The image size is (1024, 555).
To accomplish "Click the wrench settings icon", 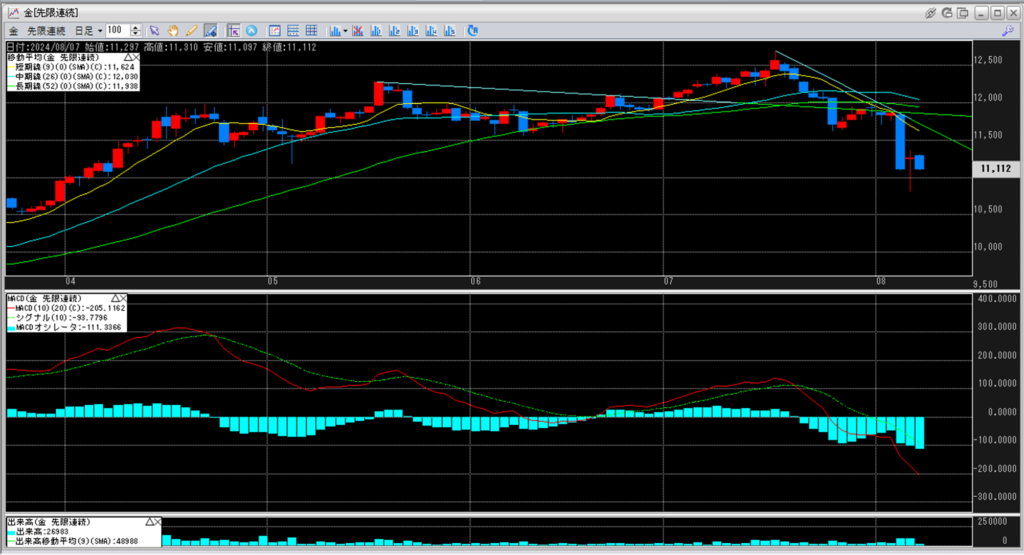I will [x=1007, y=31].
